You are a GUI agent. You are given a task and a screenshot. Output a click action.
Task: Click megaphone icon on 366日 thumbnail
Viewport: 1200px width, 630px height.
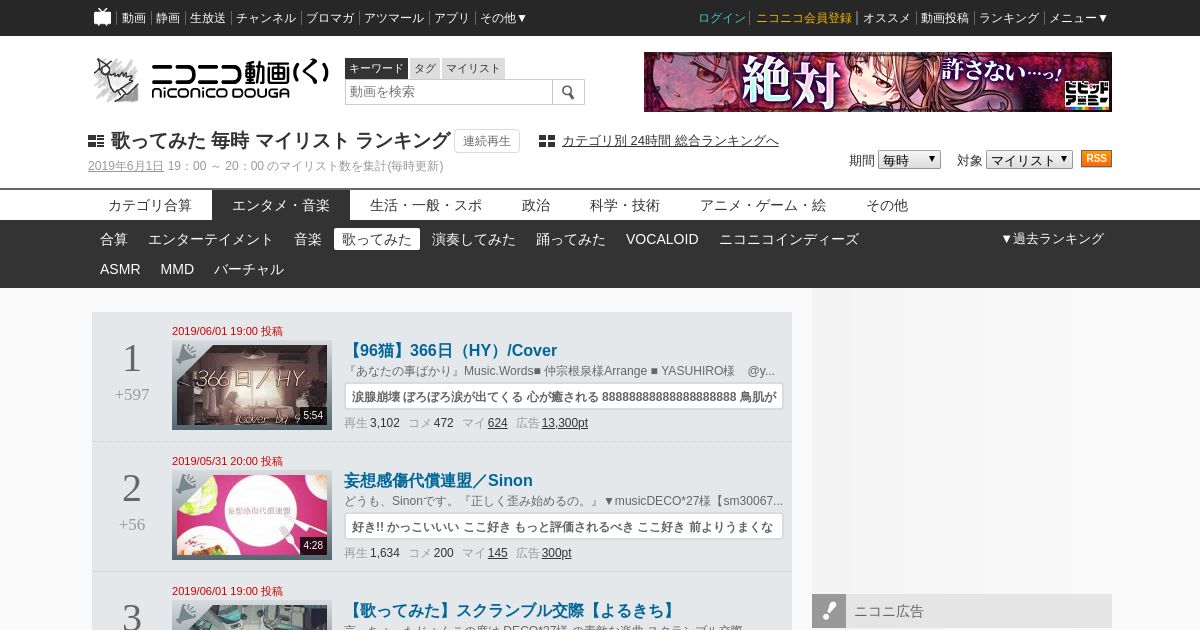tap(186, 354)
